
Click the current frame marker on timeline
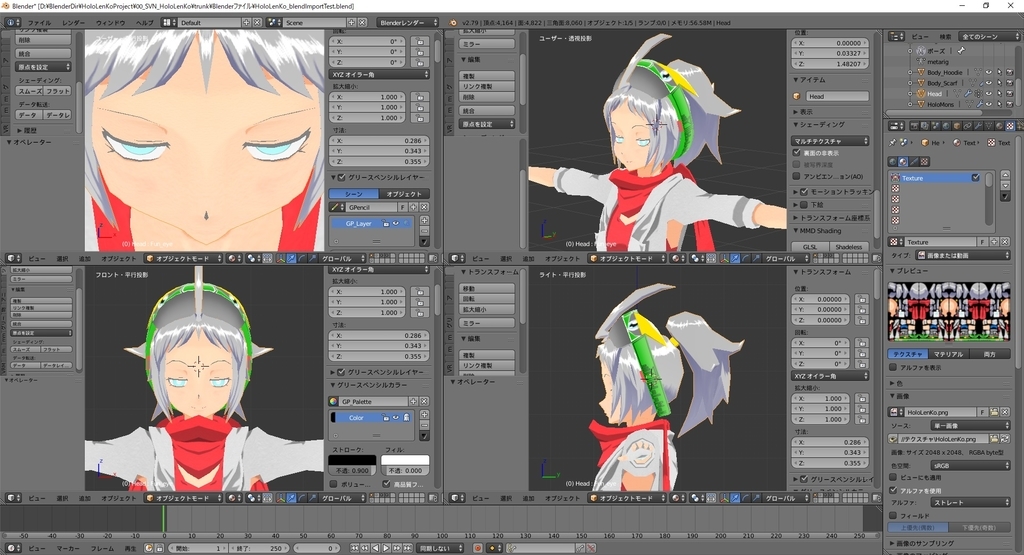(163, 519)
